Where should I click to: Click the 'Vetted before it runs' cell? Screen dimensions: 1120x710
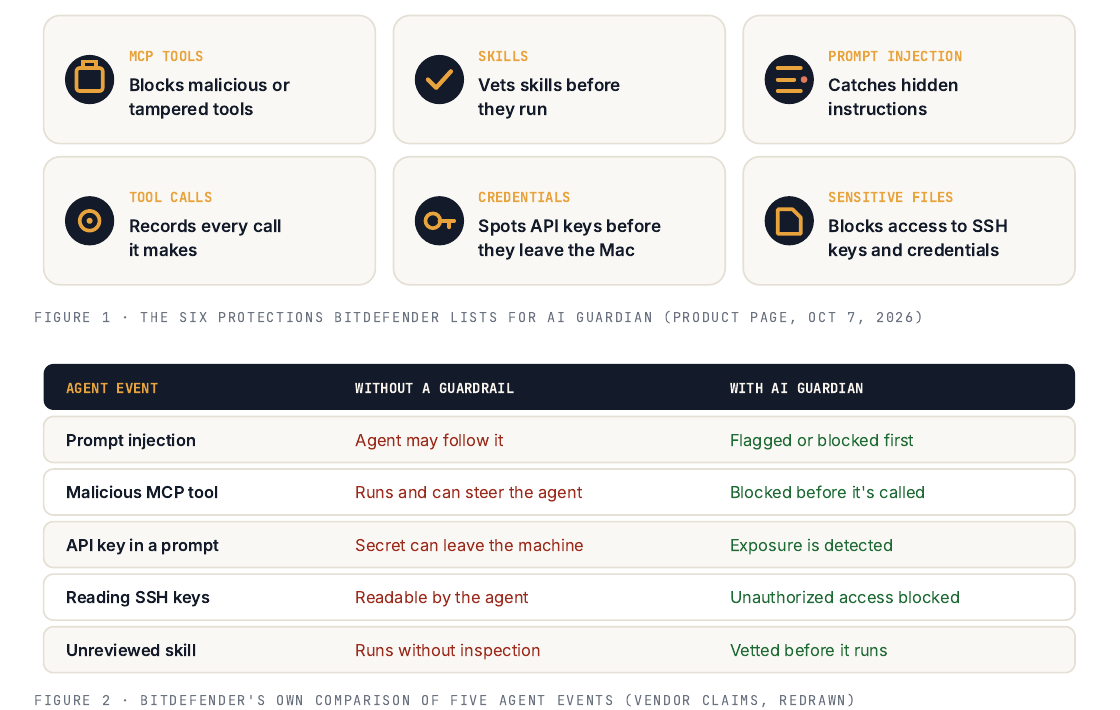tap(809, 650)
